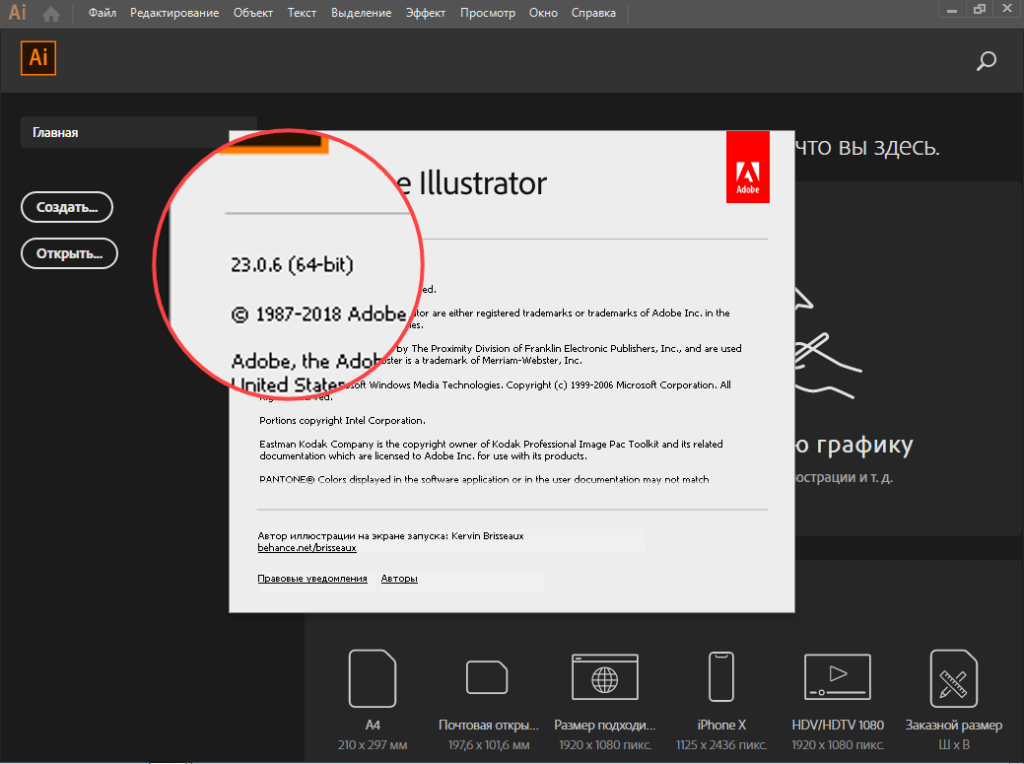Click the red Adobe logo in dialog
1024x764 pixels.
click(748, 167)
